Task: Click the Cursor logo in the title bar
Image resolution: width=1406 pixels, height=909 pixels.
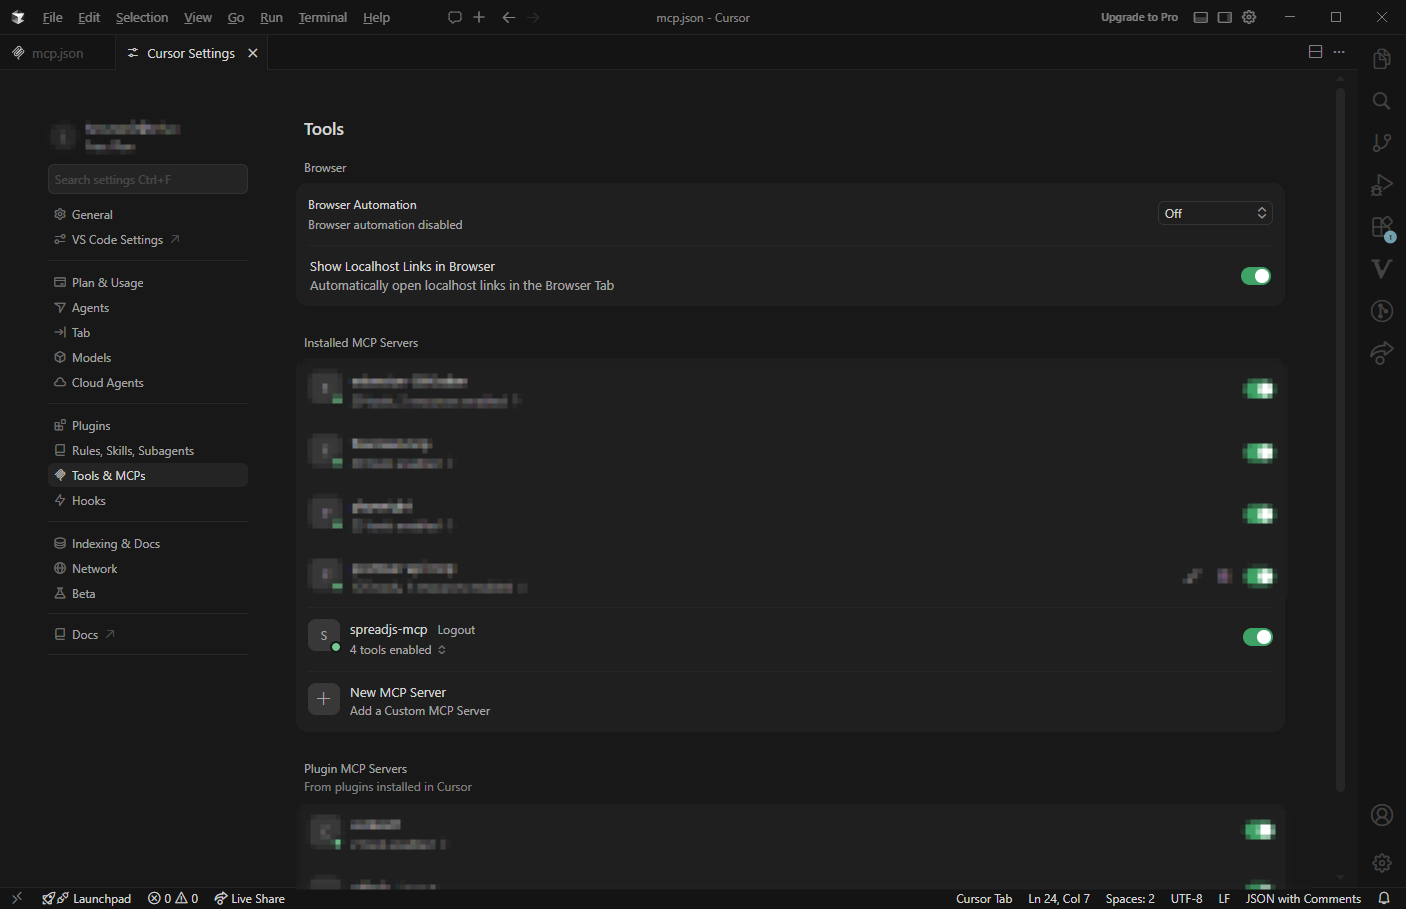Action: click(x=18, y=17)
